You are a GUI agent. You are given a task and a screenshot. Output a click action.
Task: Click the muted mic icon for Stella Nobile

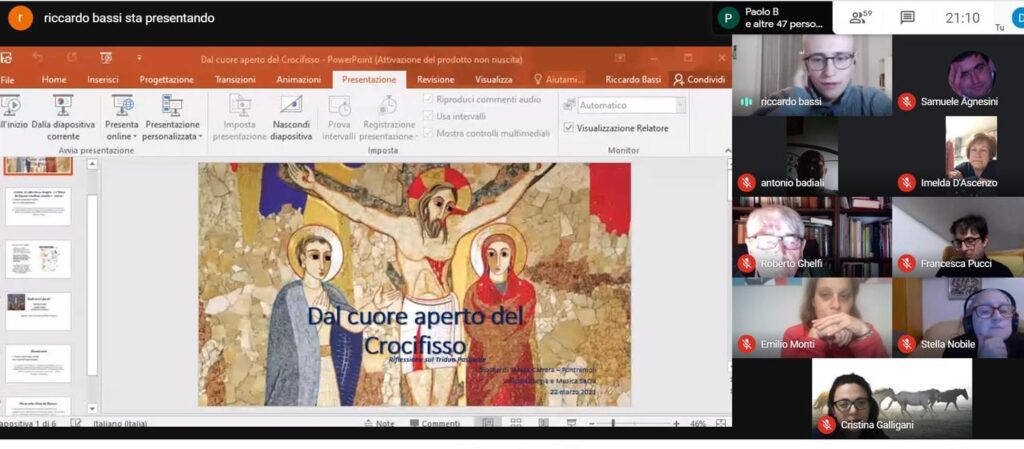click(906, 344)
